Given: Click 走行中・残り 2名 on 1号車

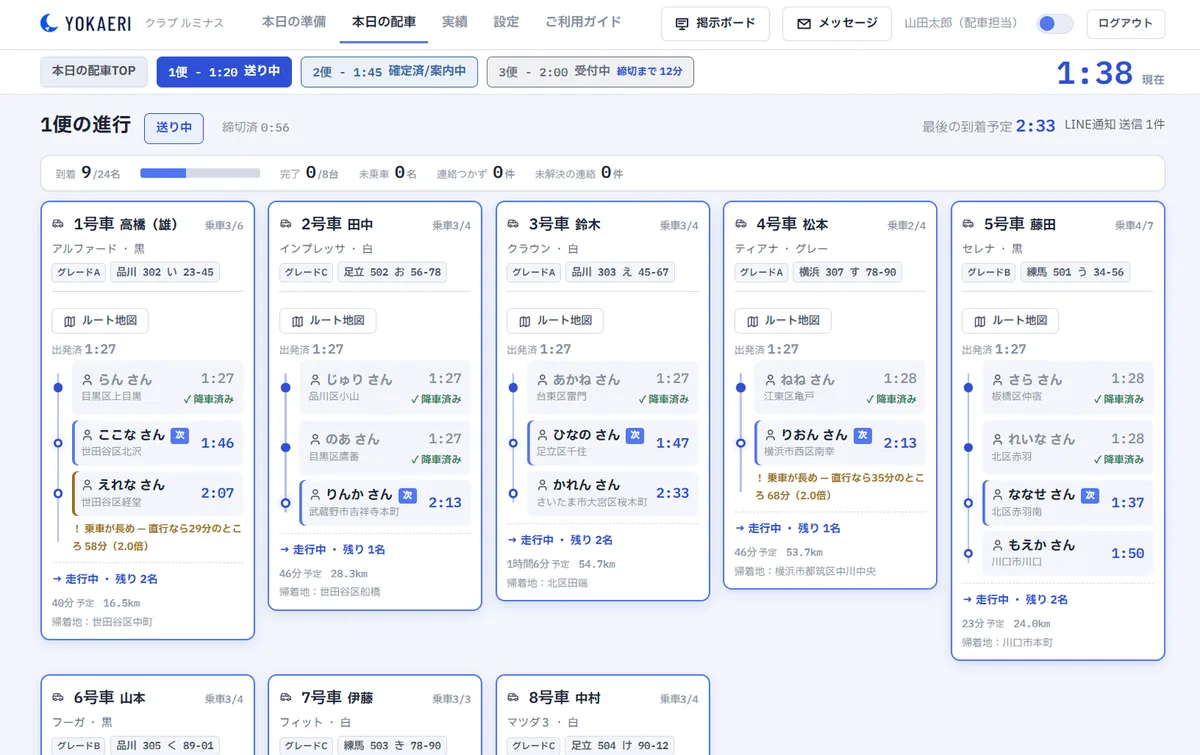Looking at the screenshot, I should click(x=105, y=579).
